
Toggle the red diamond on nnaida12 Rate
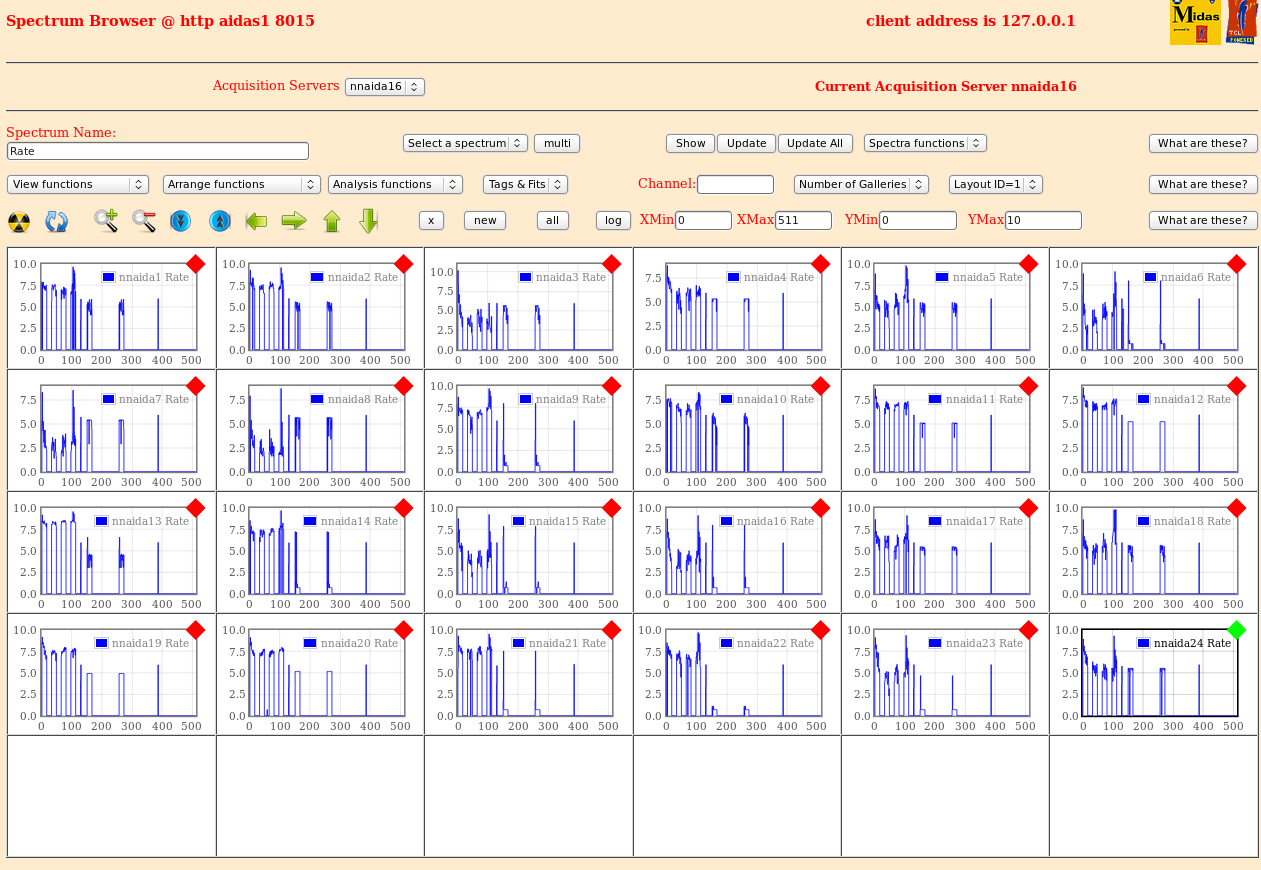1237,386
